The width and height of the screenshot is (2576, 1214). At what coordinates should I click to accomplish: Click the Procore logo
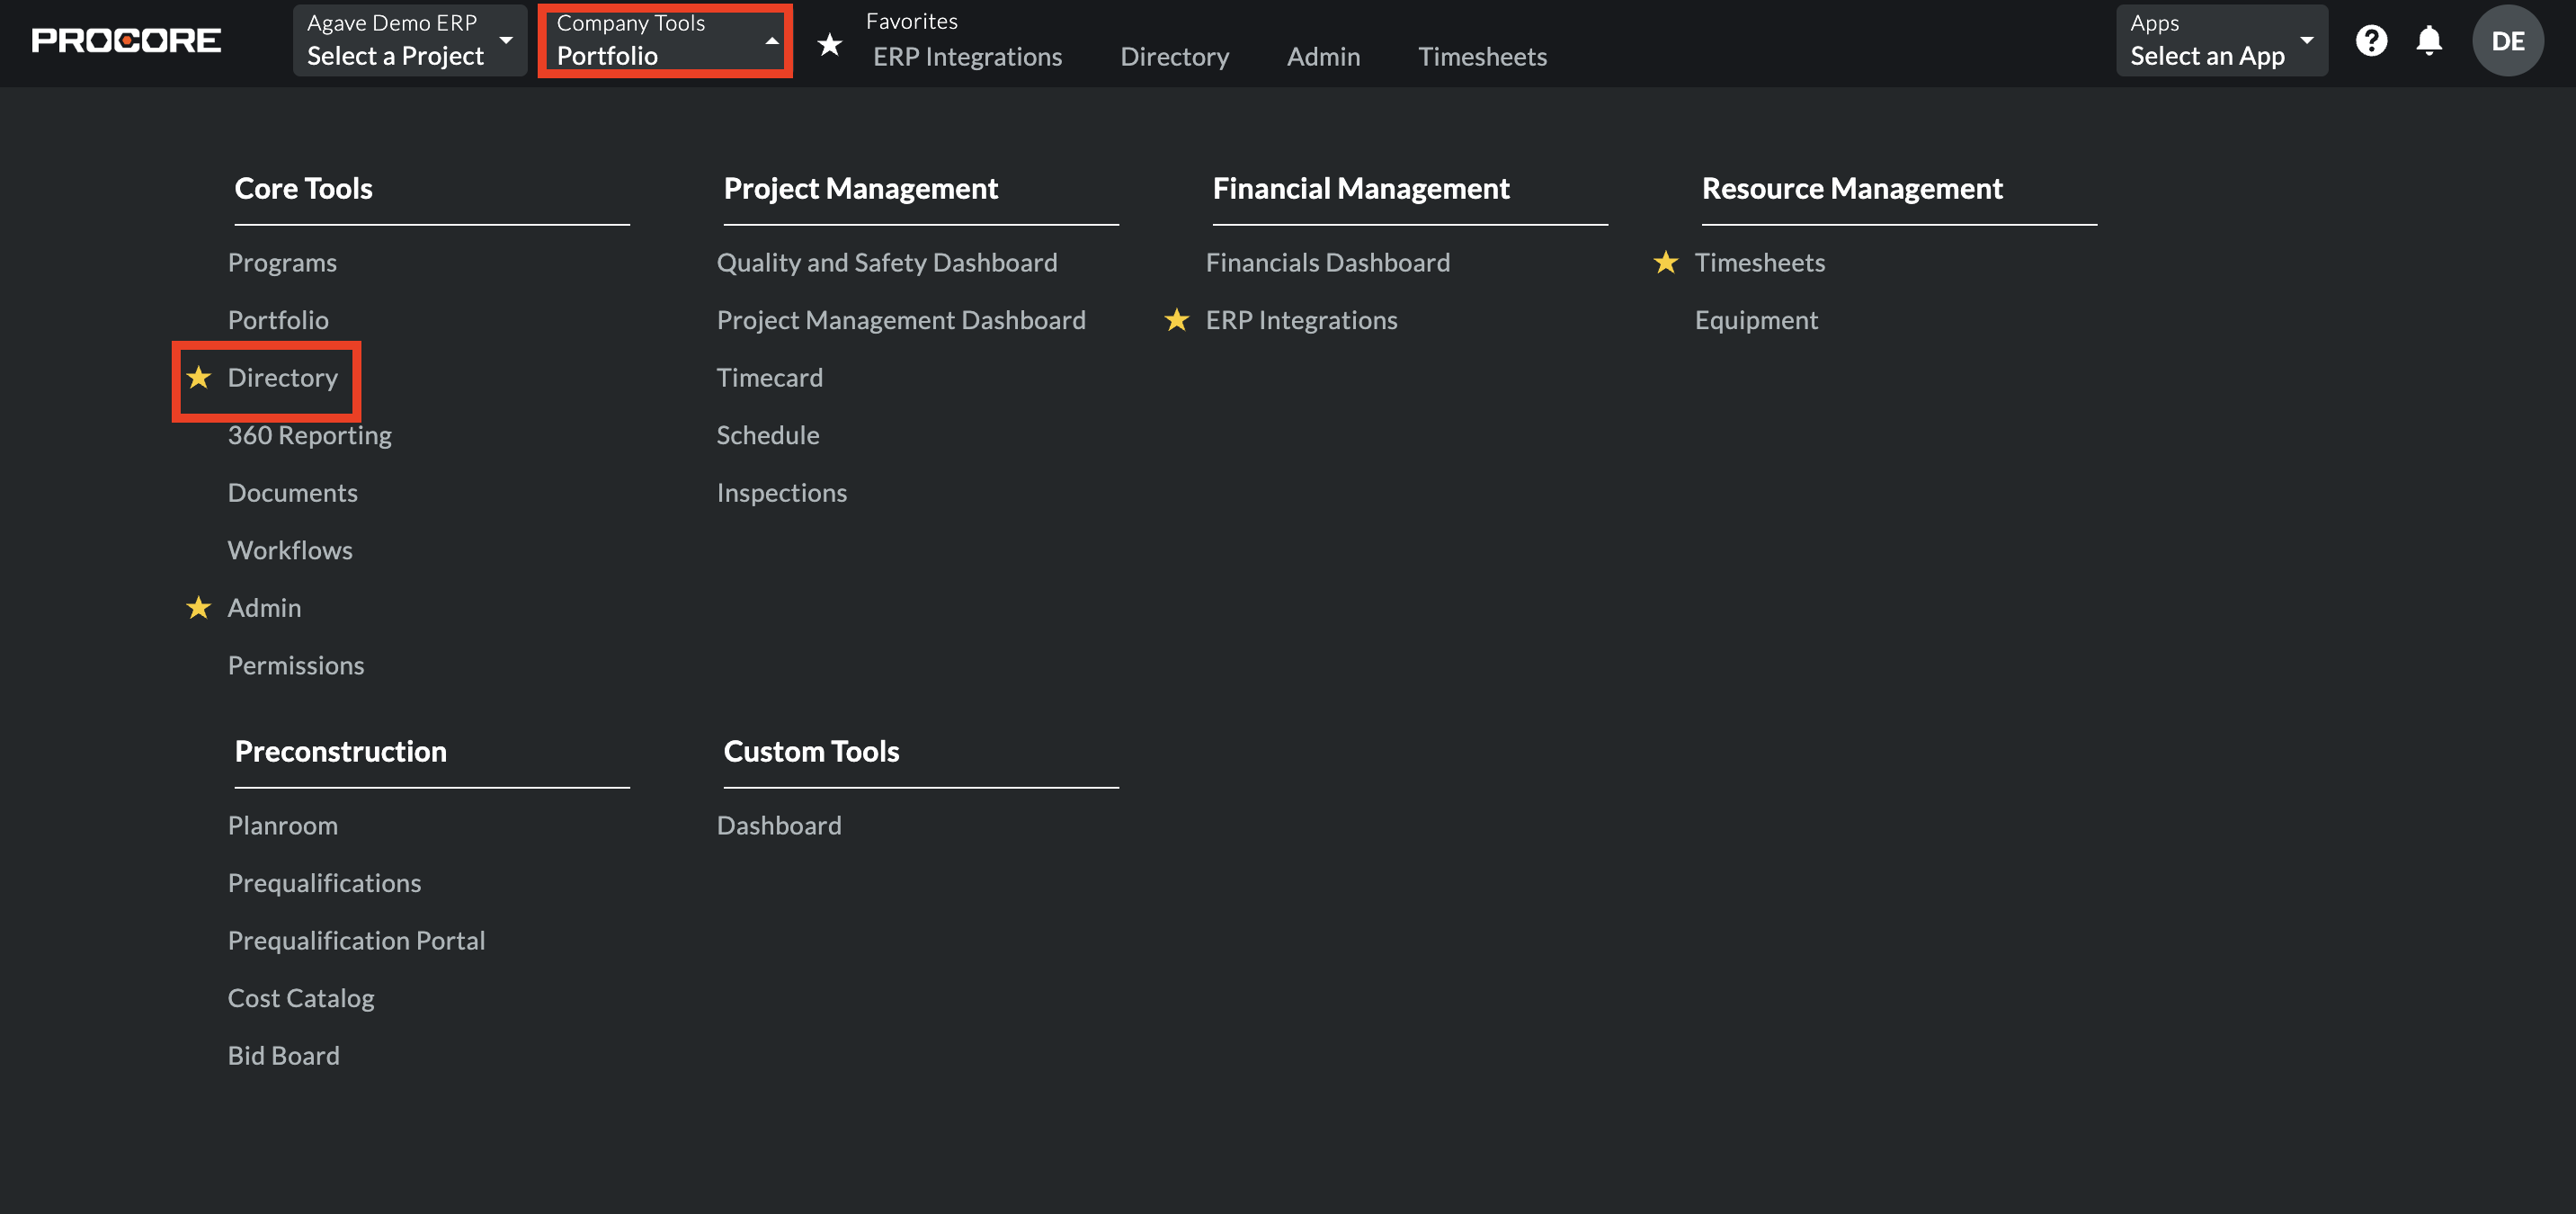[x=126, y=40]
